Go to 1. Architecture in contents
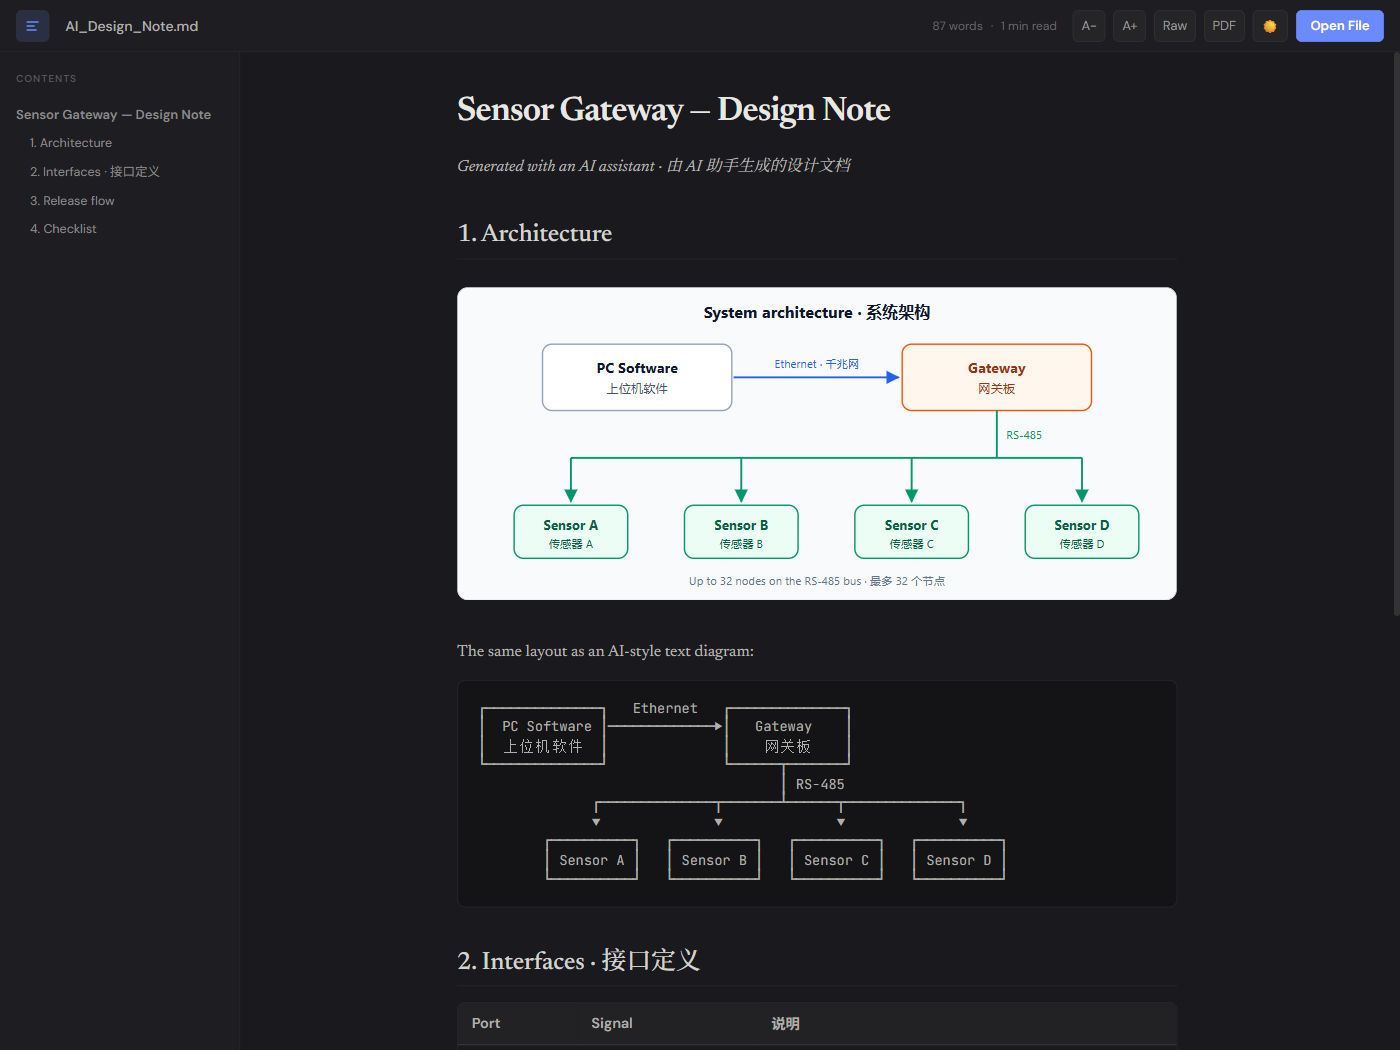 pos(71,143)
